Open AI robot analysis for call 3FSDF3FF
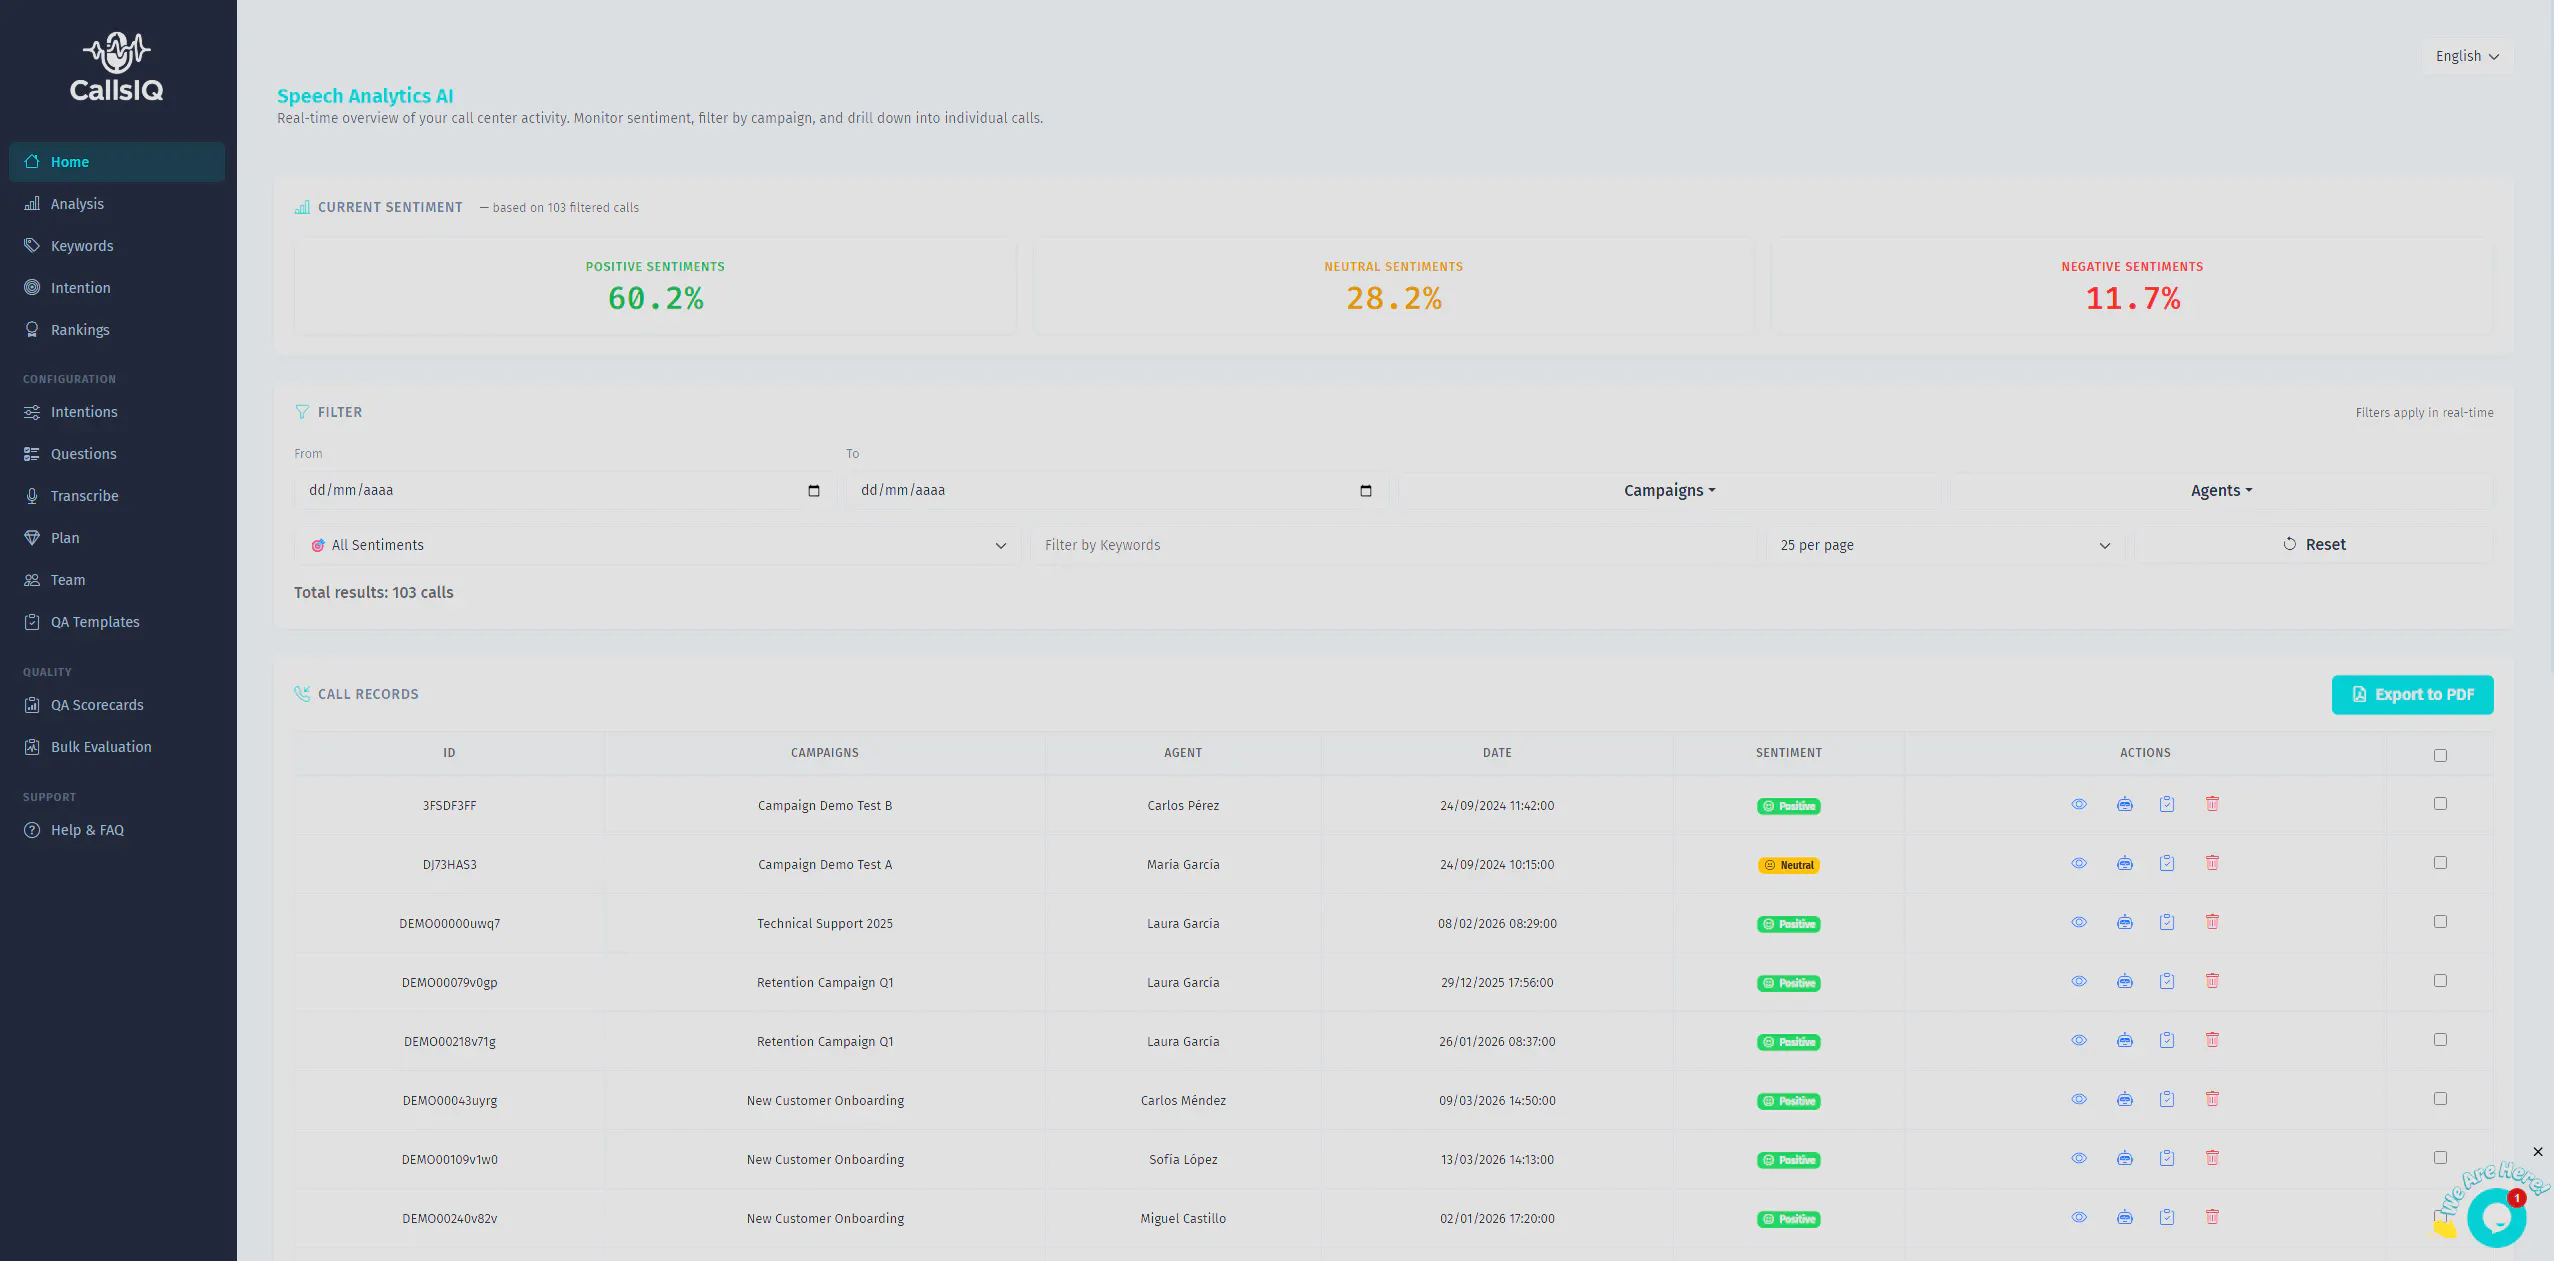 pos(2125,804)
